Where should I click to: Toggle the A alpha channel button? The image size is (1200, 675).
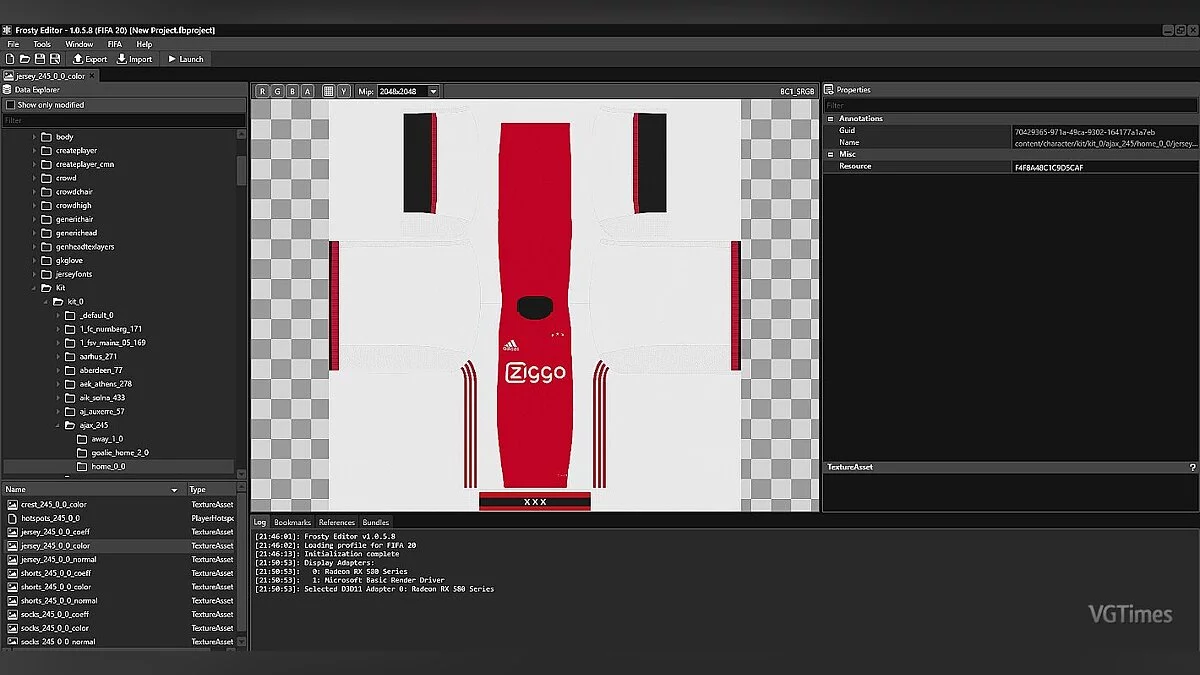point(307,91)
